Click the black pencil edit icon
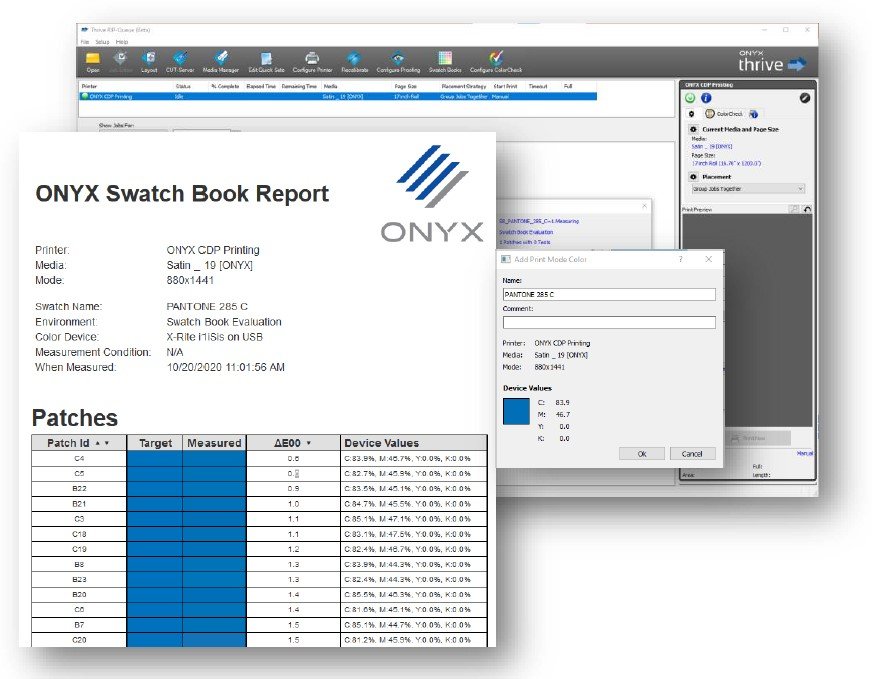Viewport: 872px width, 679px height. (x=805, y=98)
